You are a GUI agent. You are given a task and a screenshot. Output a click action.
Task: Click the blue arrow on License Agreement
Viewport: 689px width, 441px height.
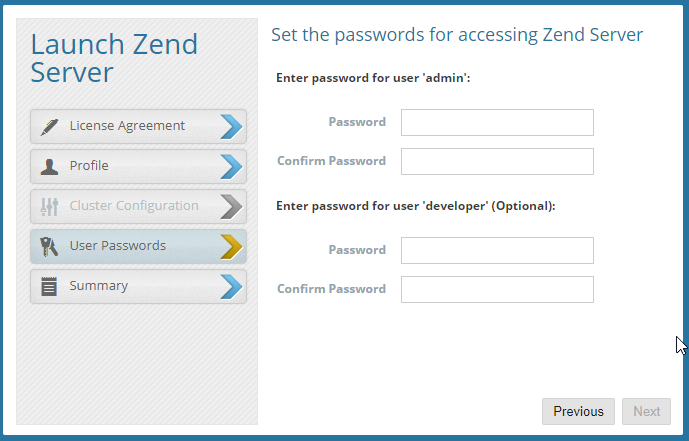click(231, 126)
